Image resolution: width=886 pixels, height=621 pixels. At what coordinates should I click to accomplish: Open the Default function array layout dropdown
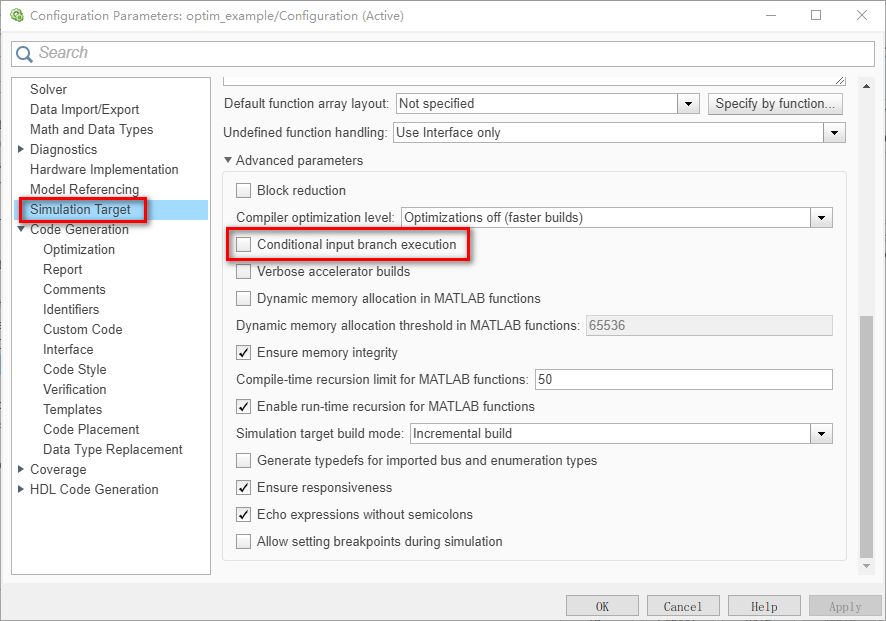click(x=687, y=103)
